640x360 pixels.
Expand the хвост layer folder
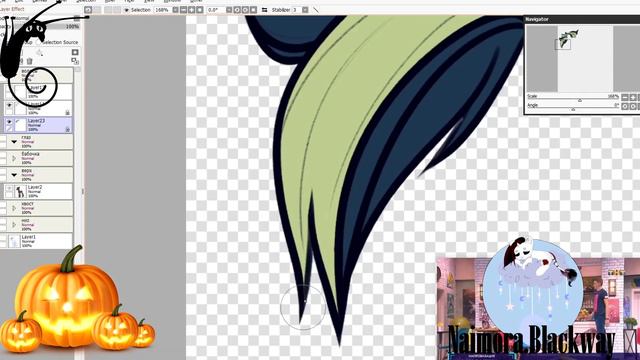tap(14, 208)
